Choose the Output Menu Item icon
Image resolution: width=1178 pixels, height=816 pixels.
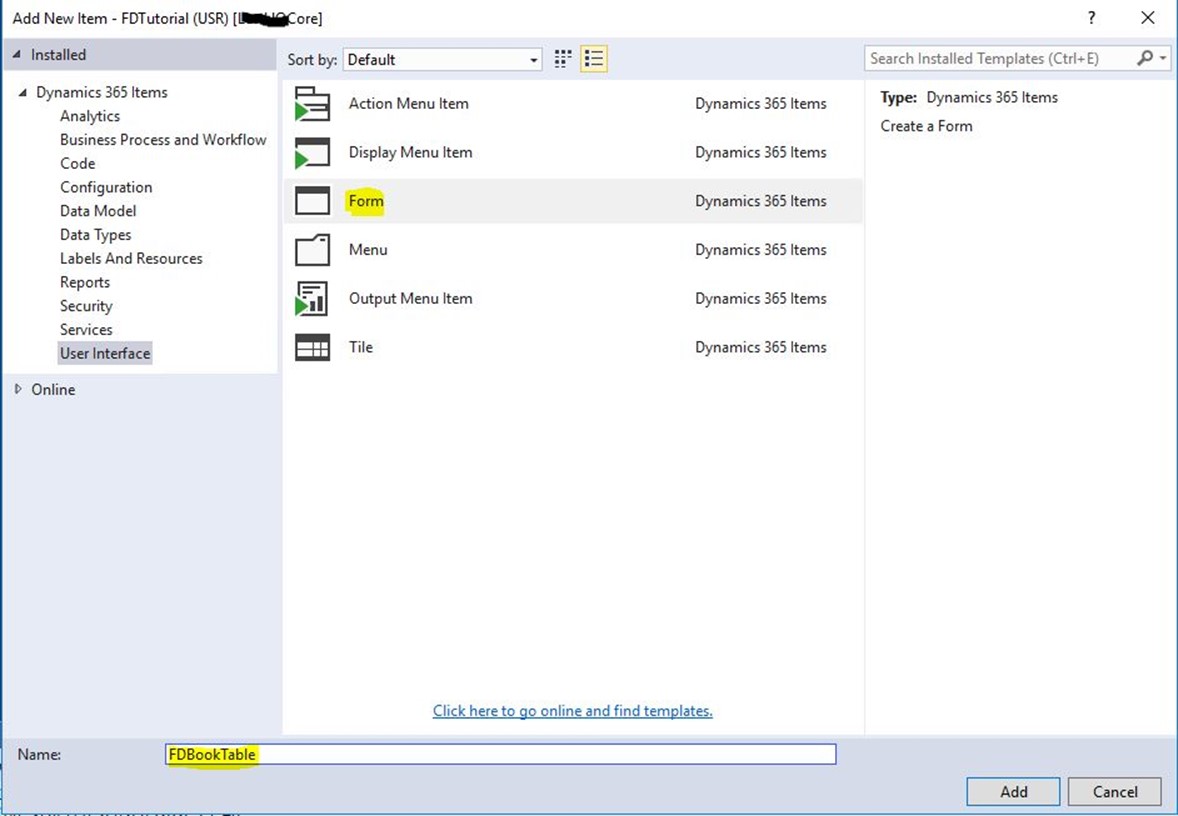(312, 299)
